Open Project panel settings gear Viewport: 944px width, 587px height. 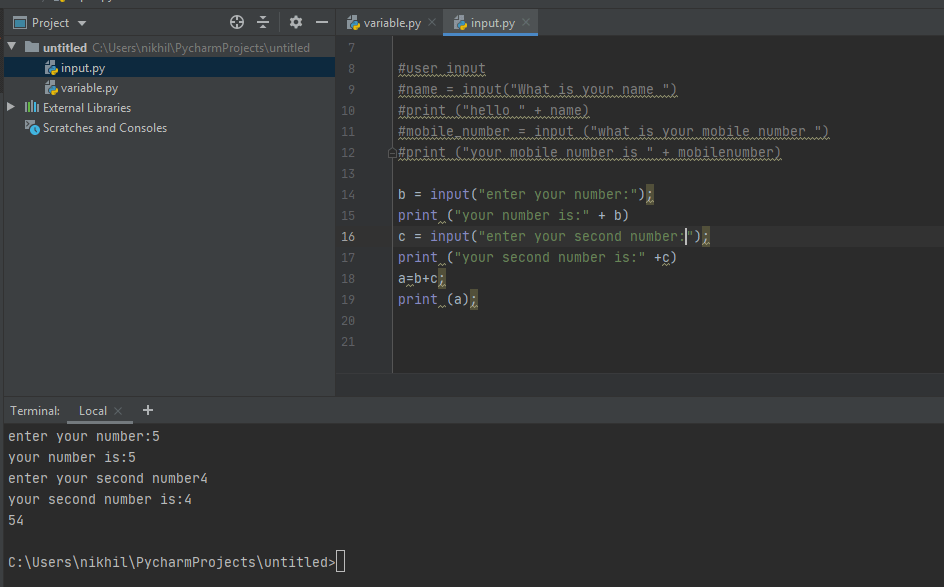tap(296, 22)
